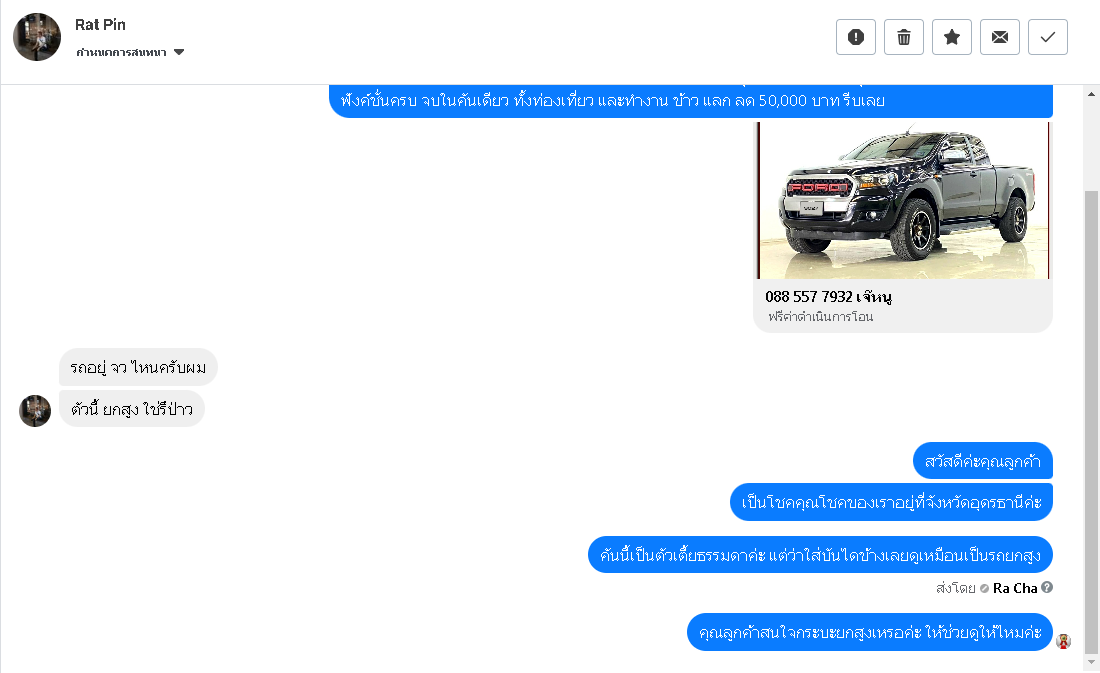This screenshot has width=1100, height=673.
Task: Expand the conversation label dropdown under Rat Pin
Action: (x=130, y=53)
